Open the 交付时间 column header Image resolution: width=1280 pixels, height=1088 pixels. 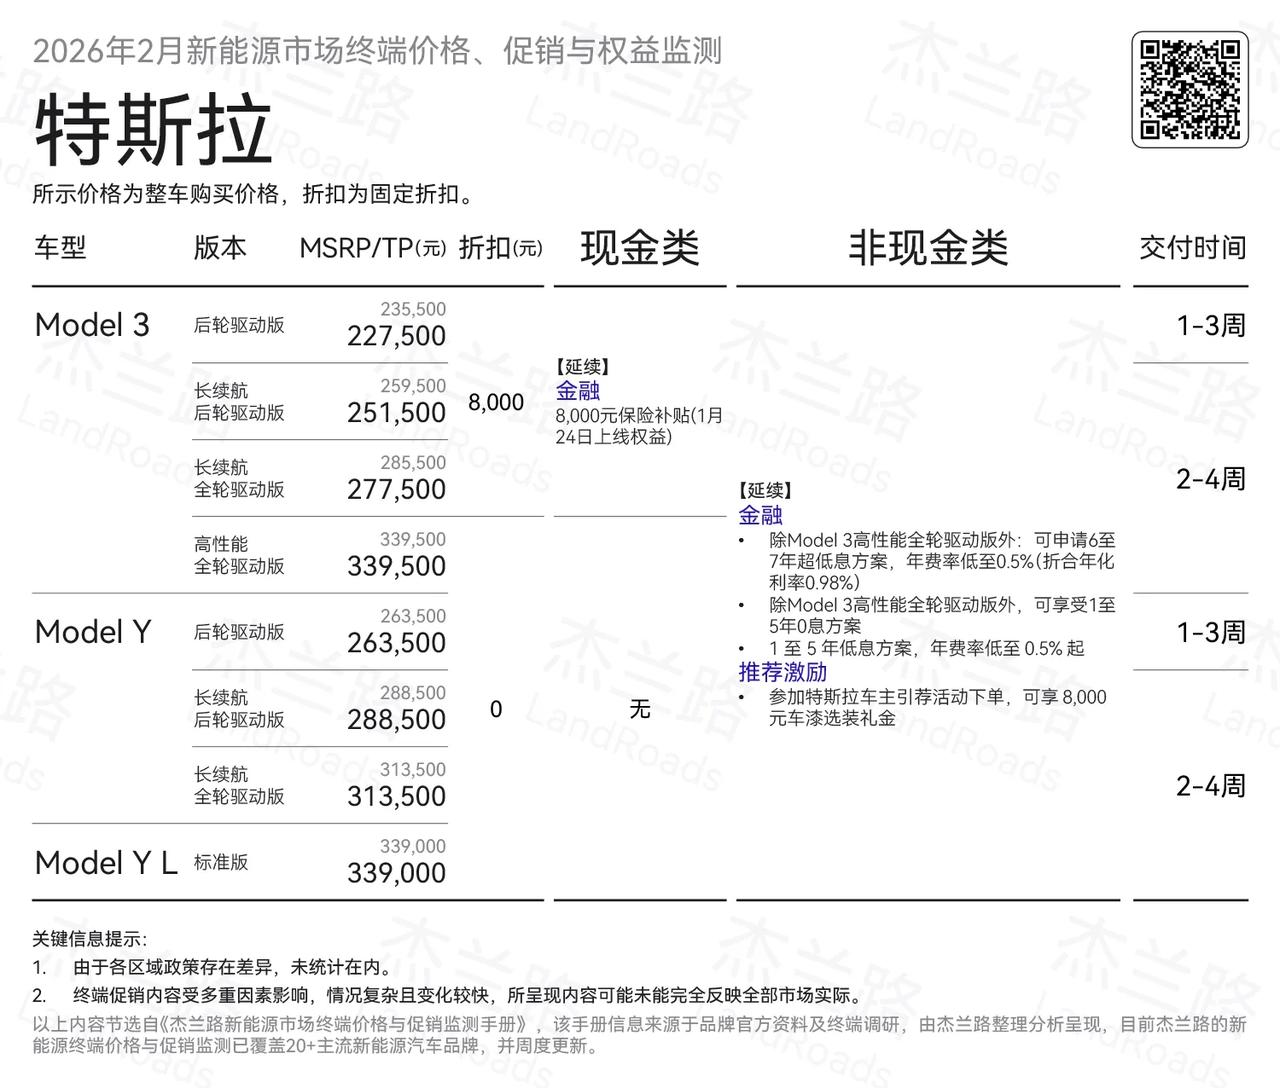[x=1194, y=247]
